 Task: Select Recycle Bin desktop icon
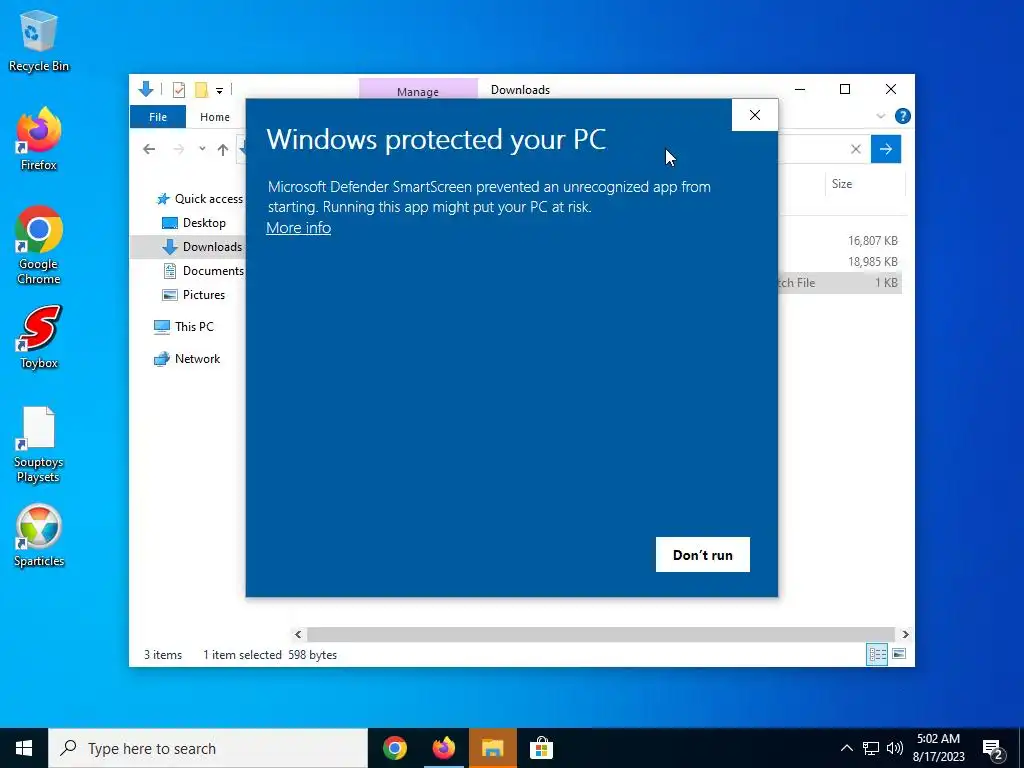pyautogui.click(x=39, y=40)
